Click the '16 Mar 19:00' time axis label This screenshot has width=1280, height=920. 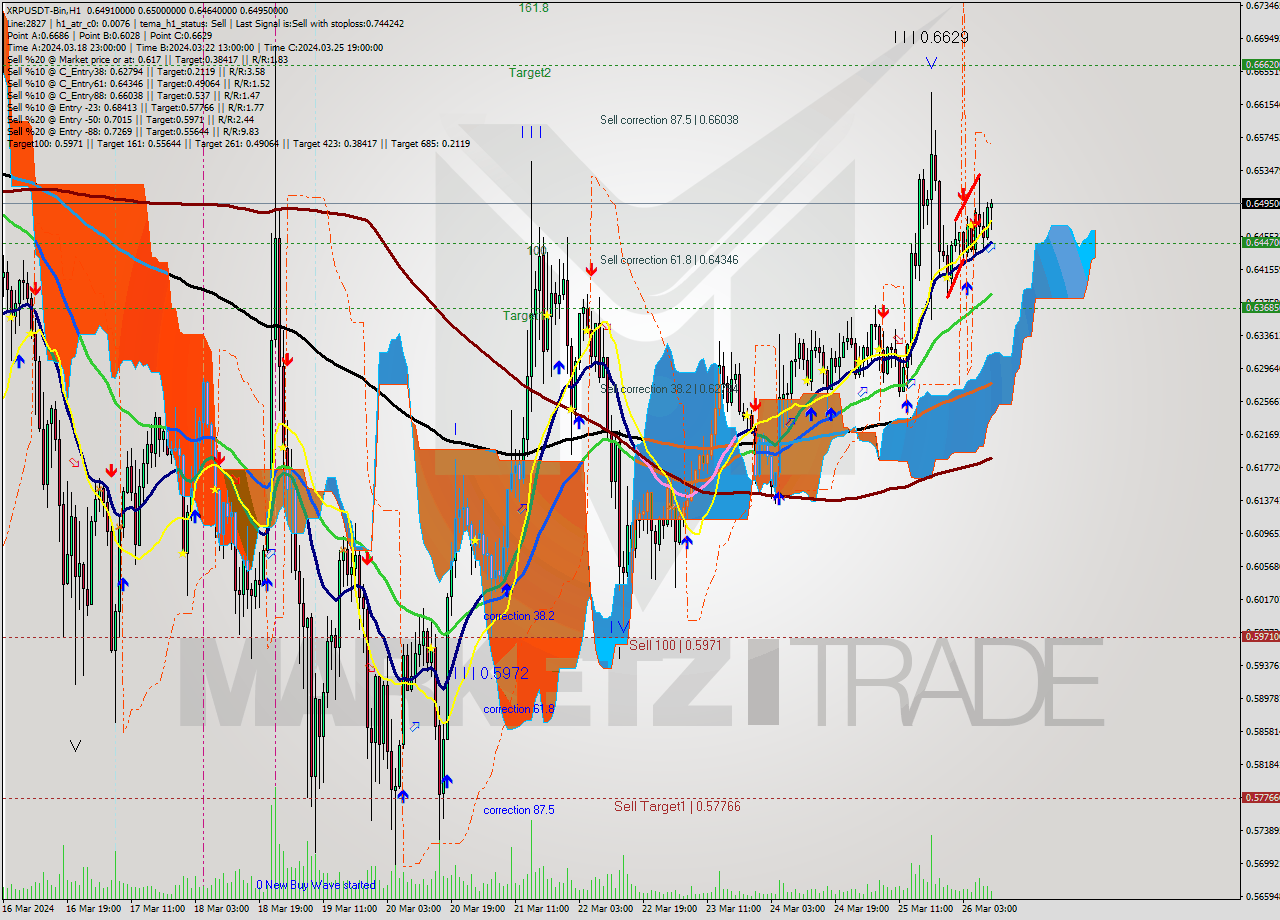pyautogui.click(x=94, y=909)
